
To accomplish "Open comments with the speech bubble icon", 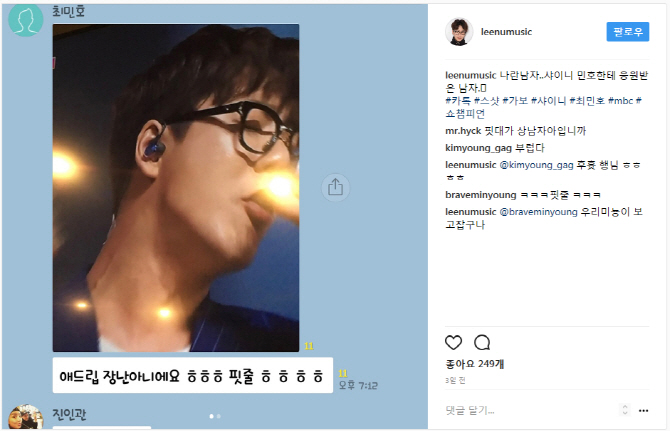I will click(x=482, y=343).
